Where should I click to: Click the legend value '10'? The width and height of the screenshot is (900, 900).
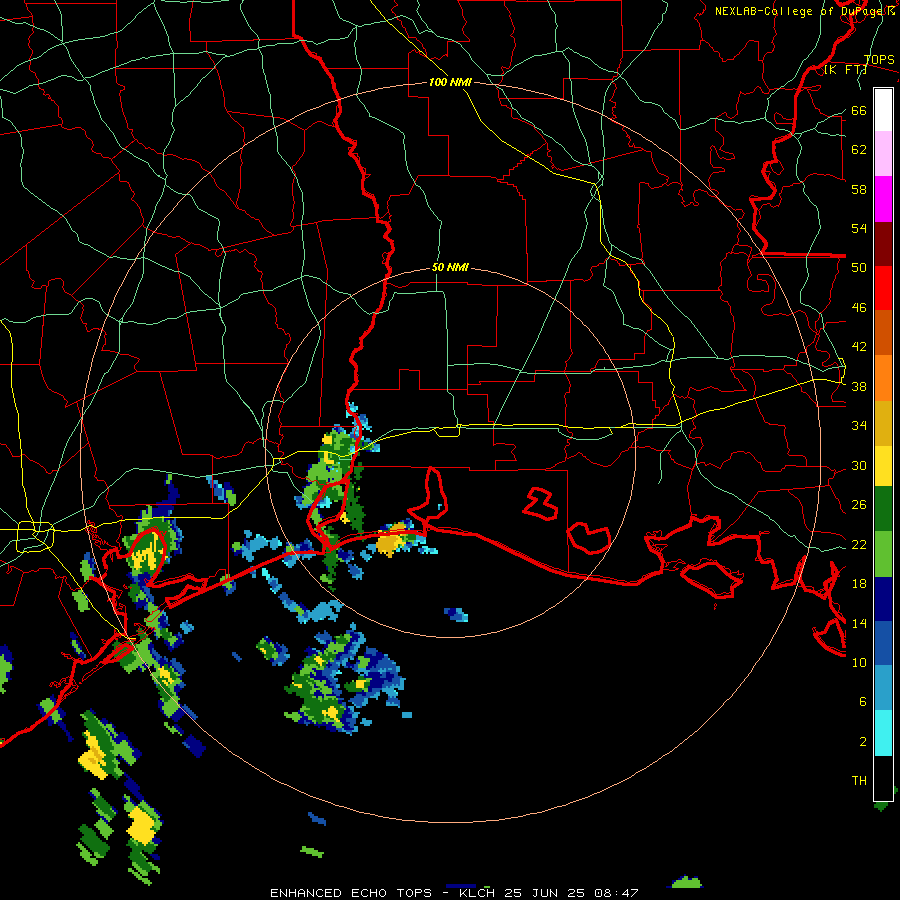(859, 663)
